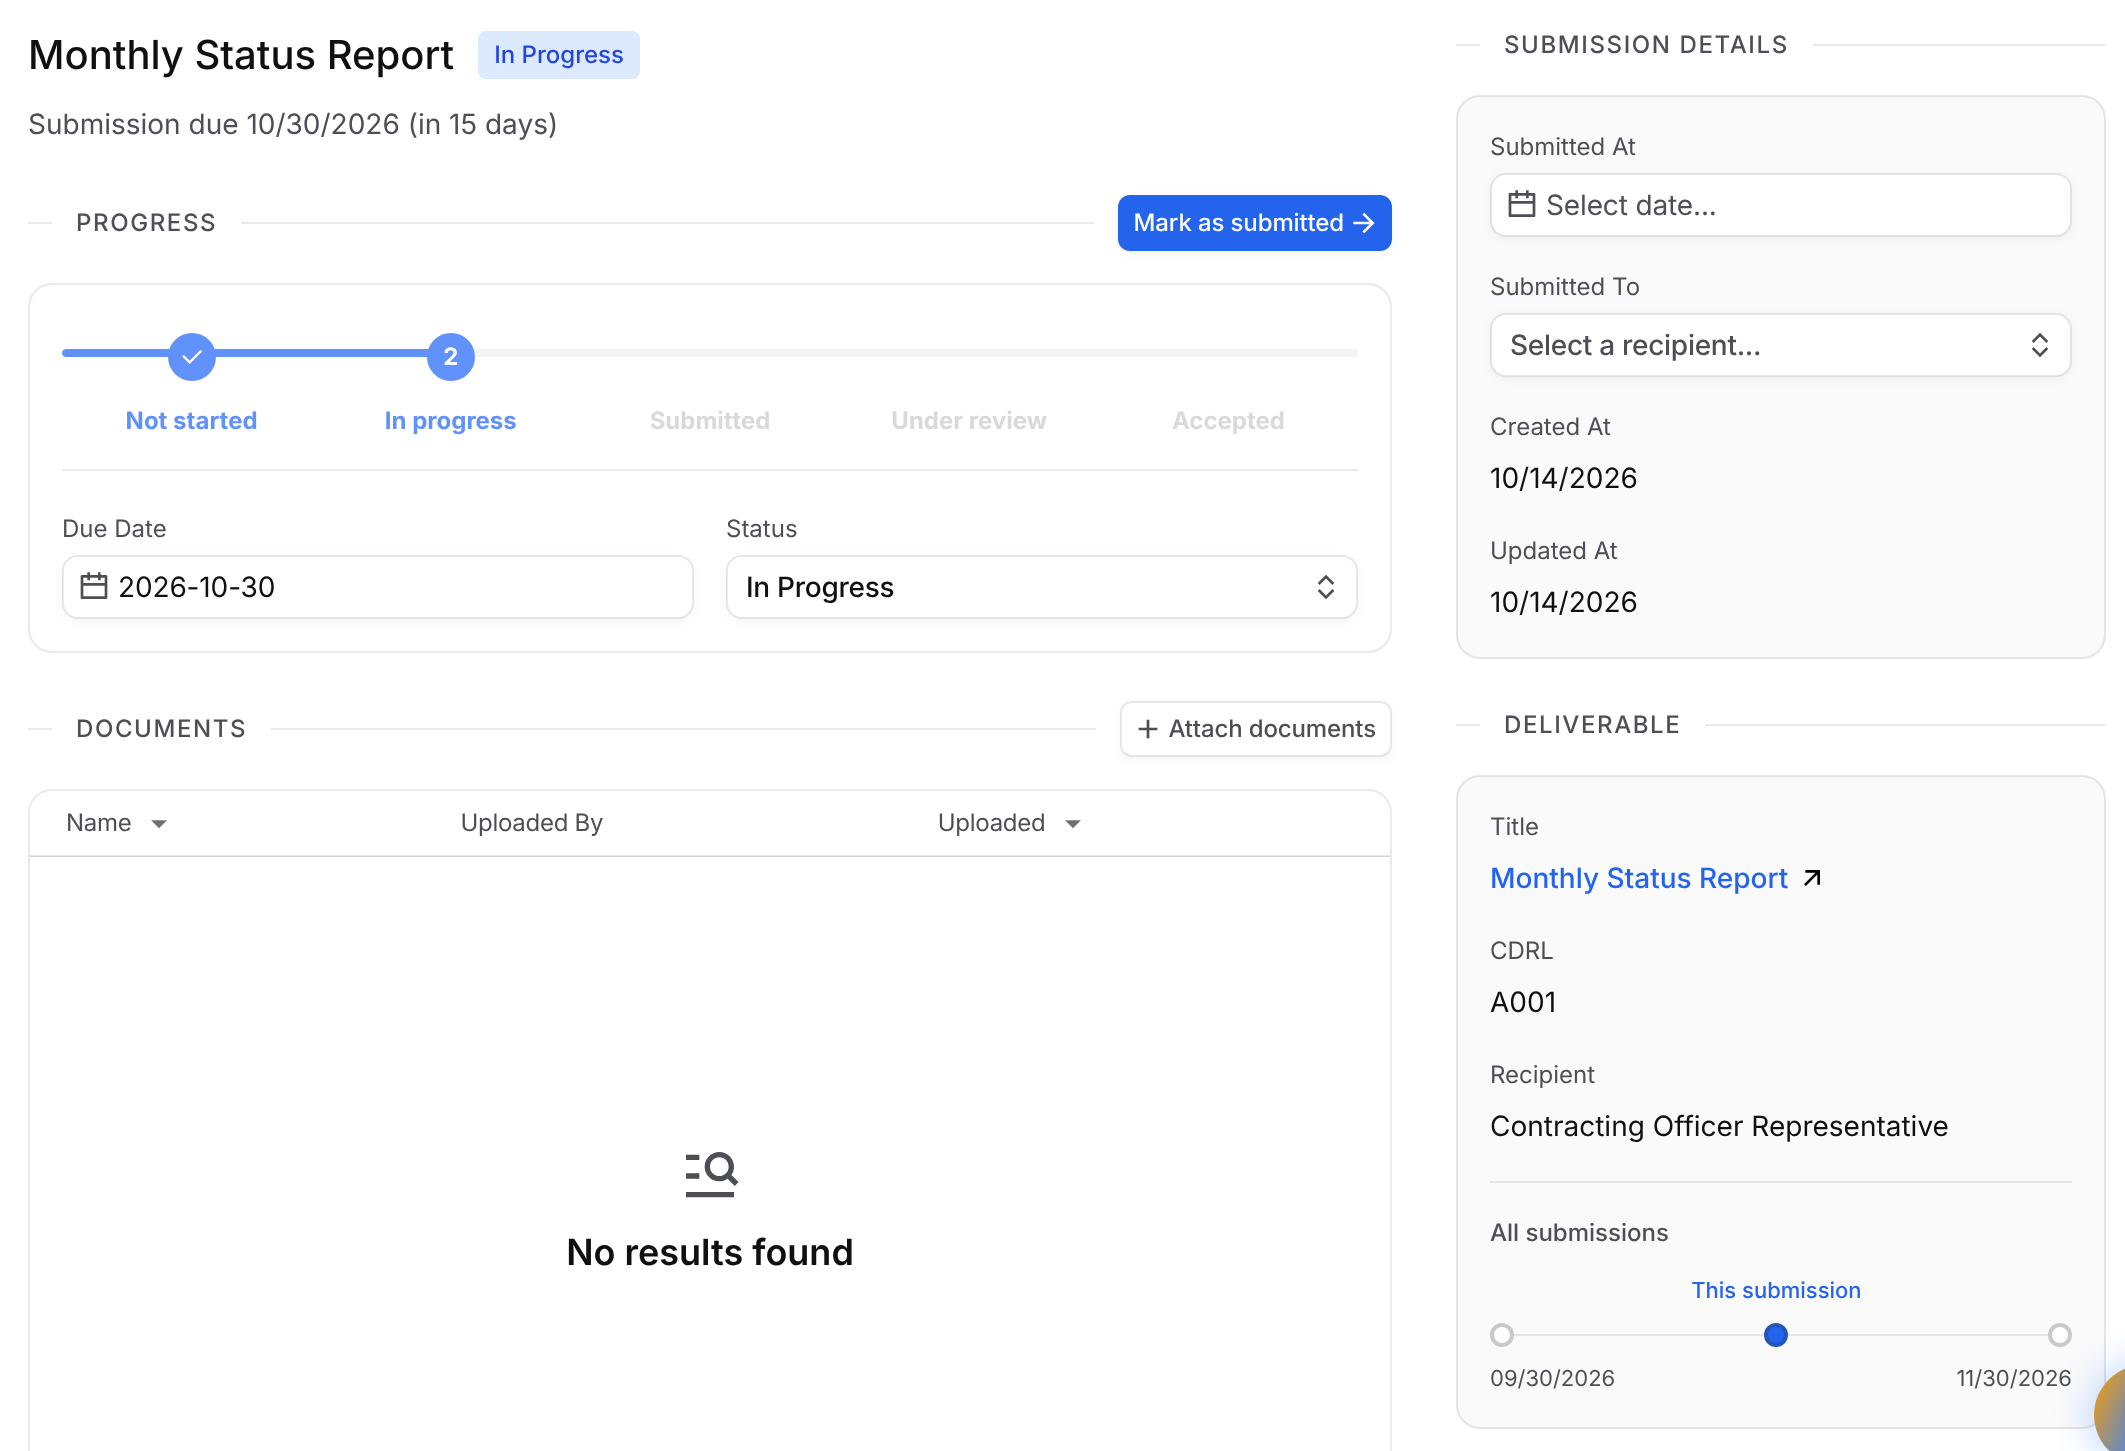Select the current This submission timeline marker
The image size is (2125, 1451).
point(1776,1335)
